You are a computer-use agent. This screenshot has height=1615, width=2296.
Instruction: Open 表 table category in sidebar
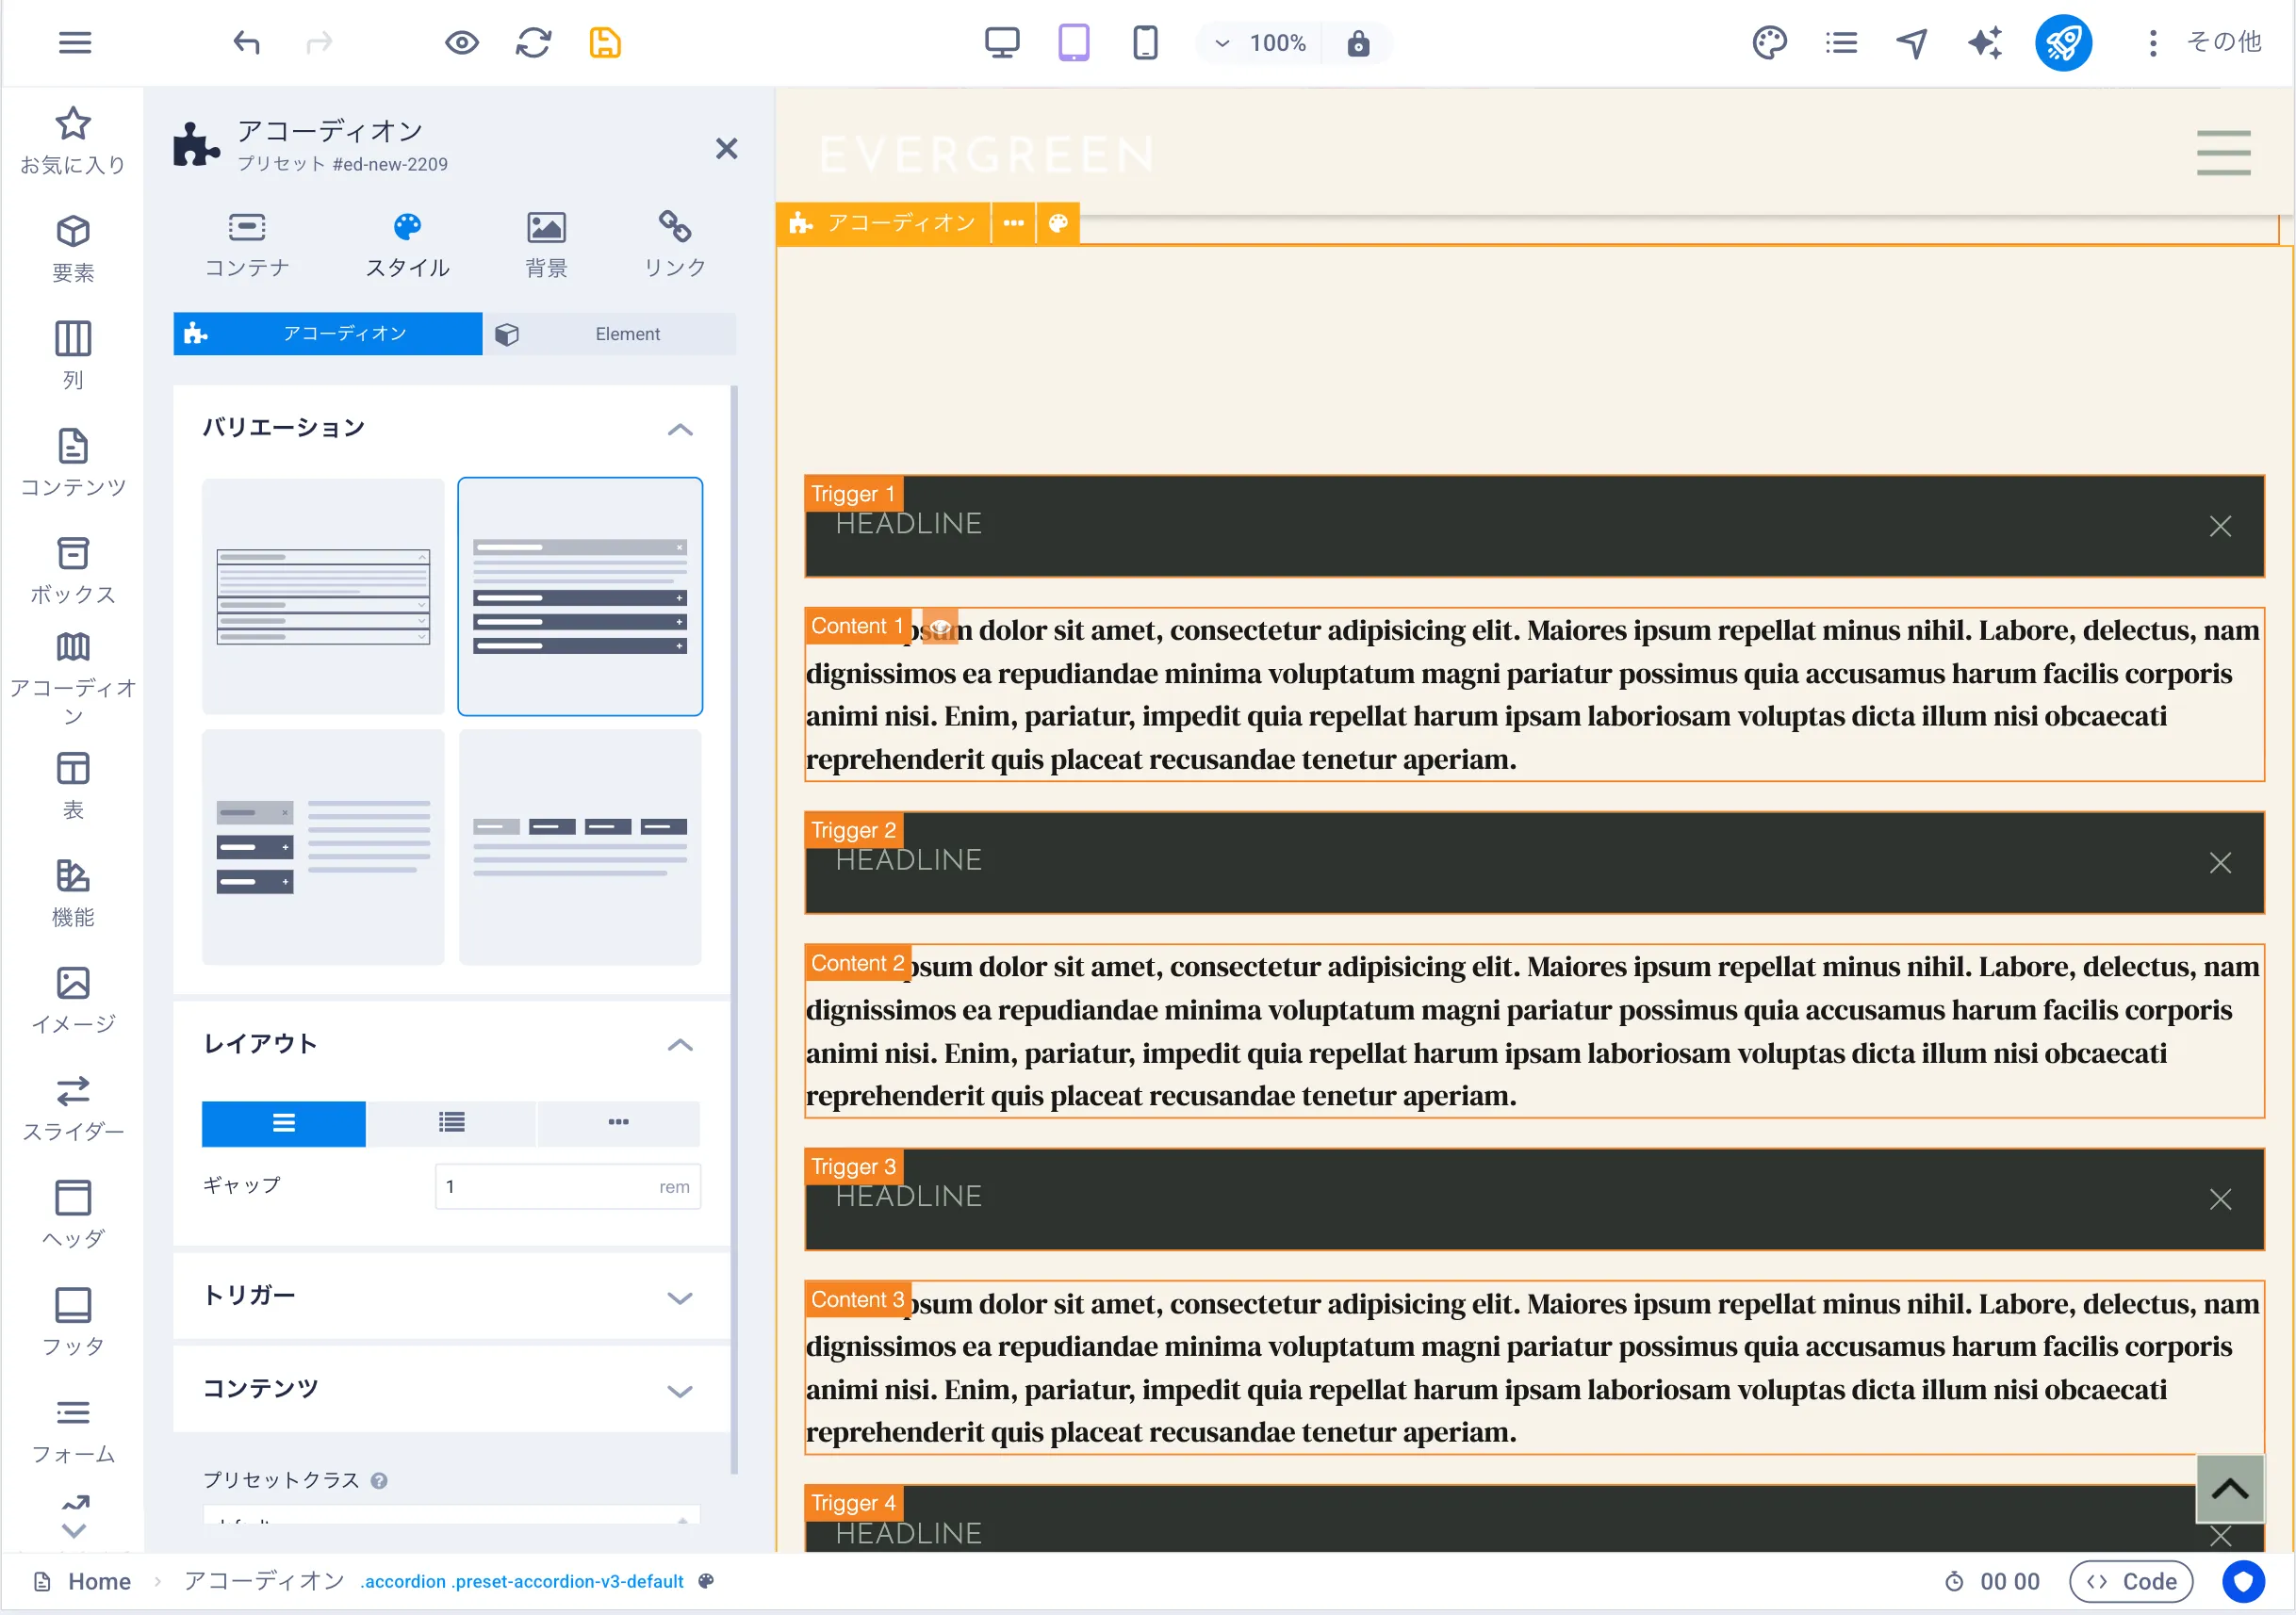tap(73, 785)
